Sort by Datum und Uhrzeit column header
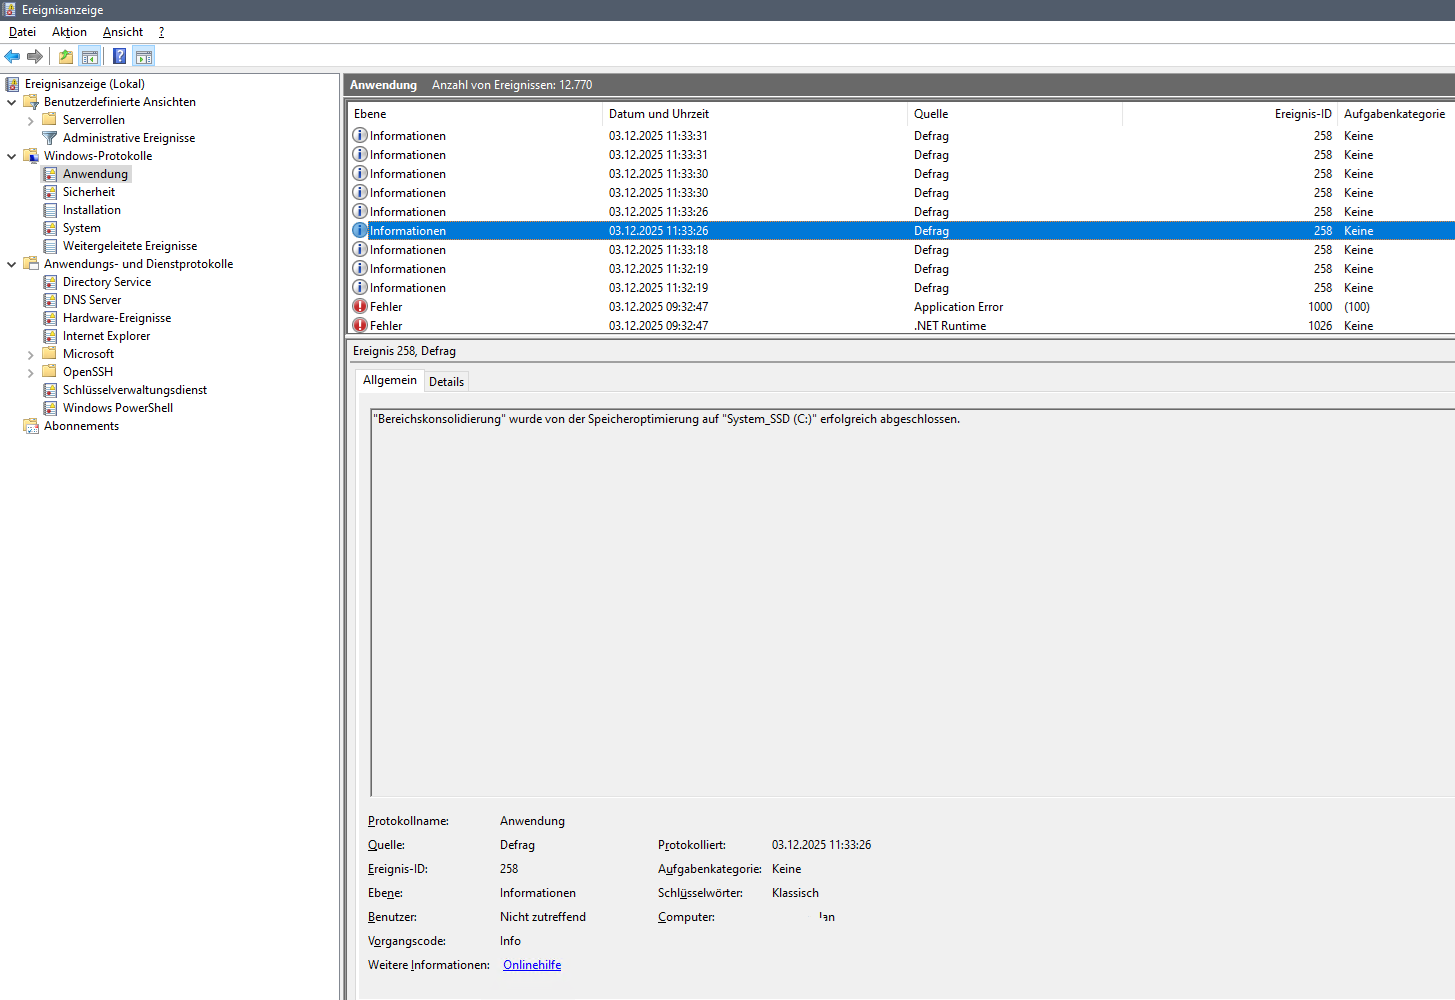This screenshot has height=1000, width=1455. [755, 114]
